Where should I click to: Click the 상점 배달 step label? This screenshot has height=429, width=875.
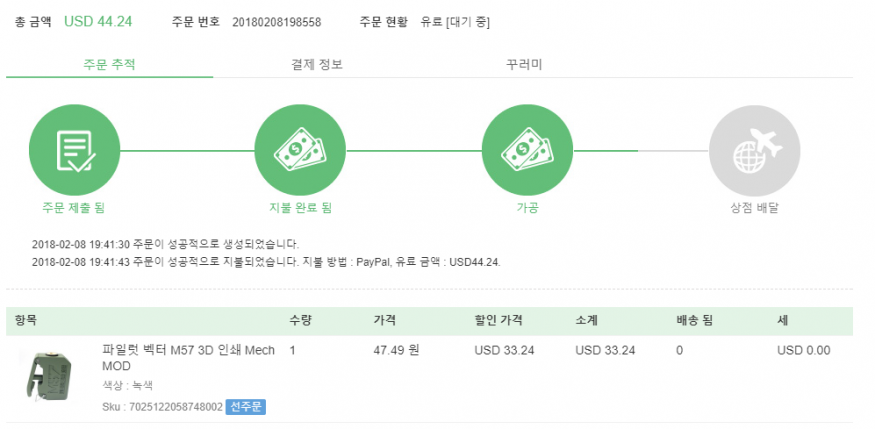coord(754,209)
